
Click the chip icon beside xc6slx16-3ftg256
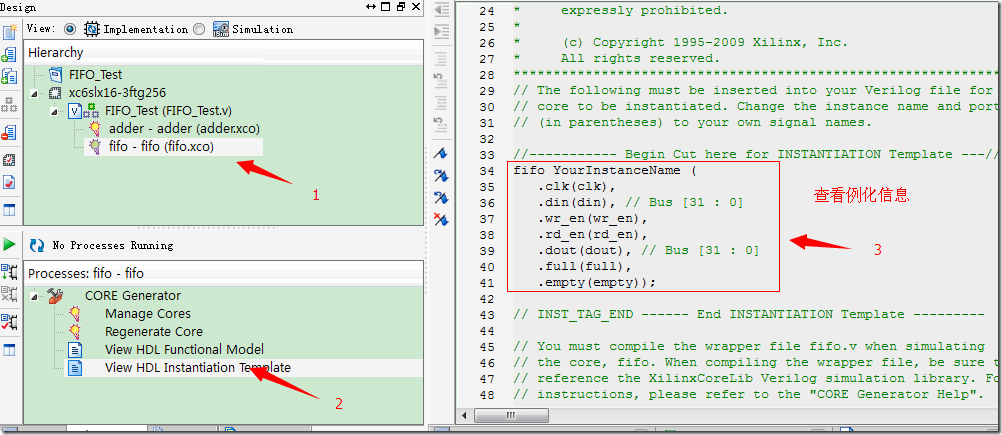point(55,93)
